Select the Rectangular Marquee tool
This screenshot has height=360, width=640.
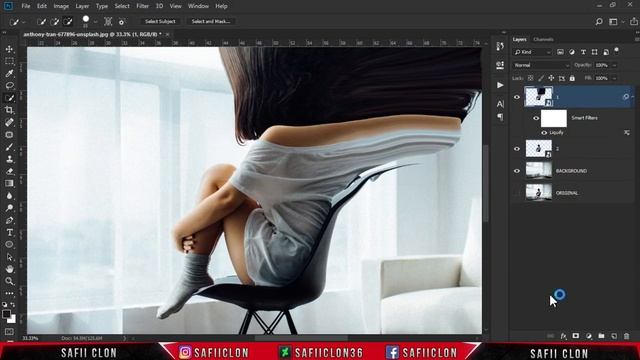[9, 61]
